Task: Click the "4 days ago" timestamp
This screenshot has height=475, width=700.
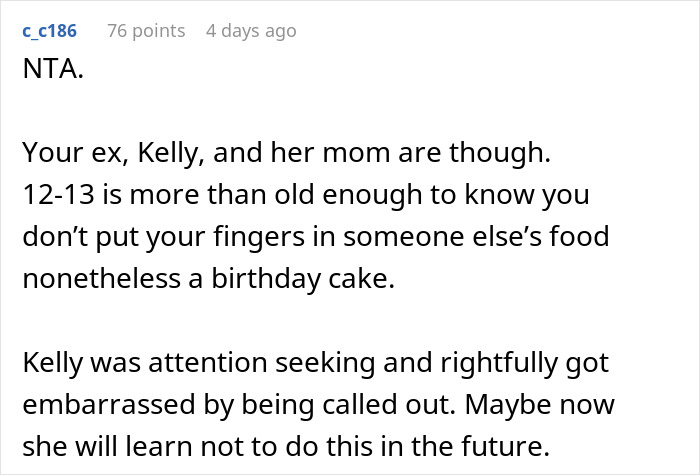Action: 251,31
